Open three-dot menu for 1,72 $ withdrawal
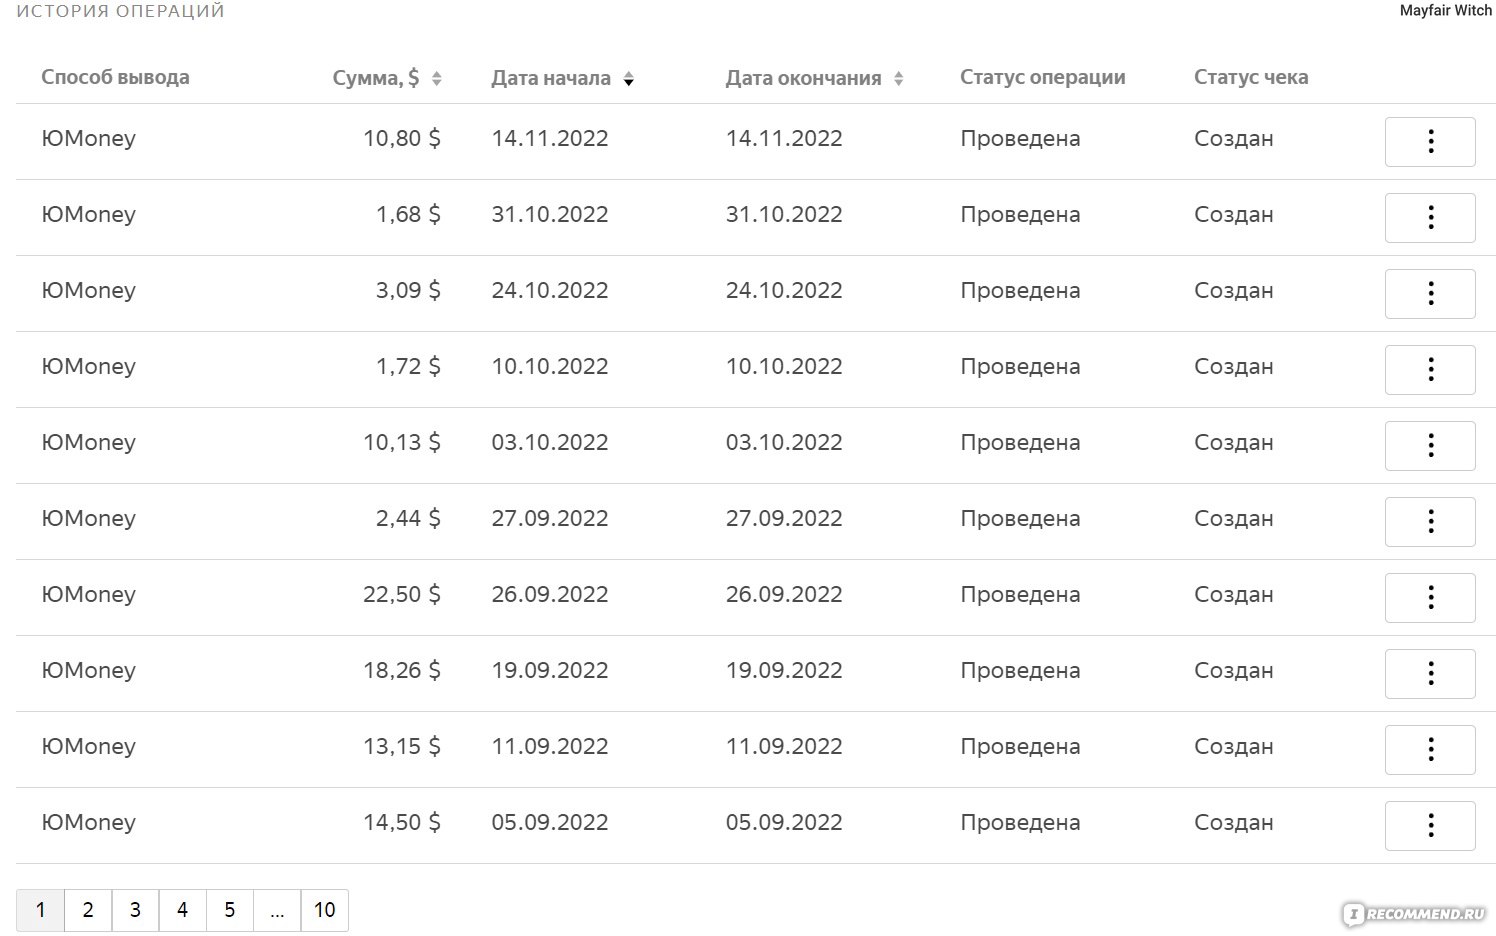The image size is (1496, 936). [1430, 369]
